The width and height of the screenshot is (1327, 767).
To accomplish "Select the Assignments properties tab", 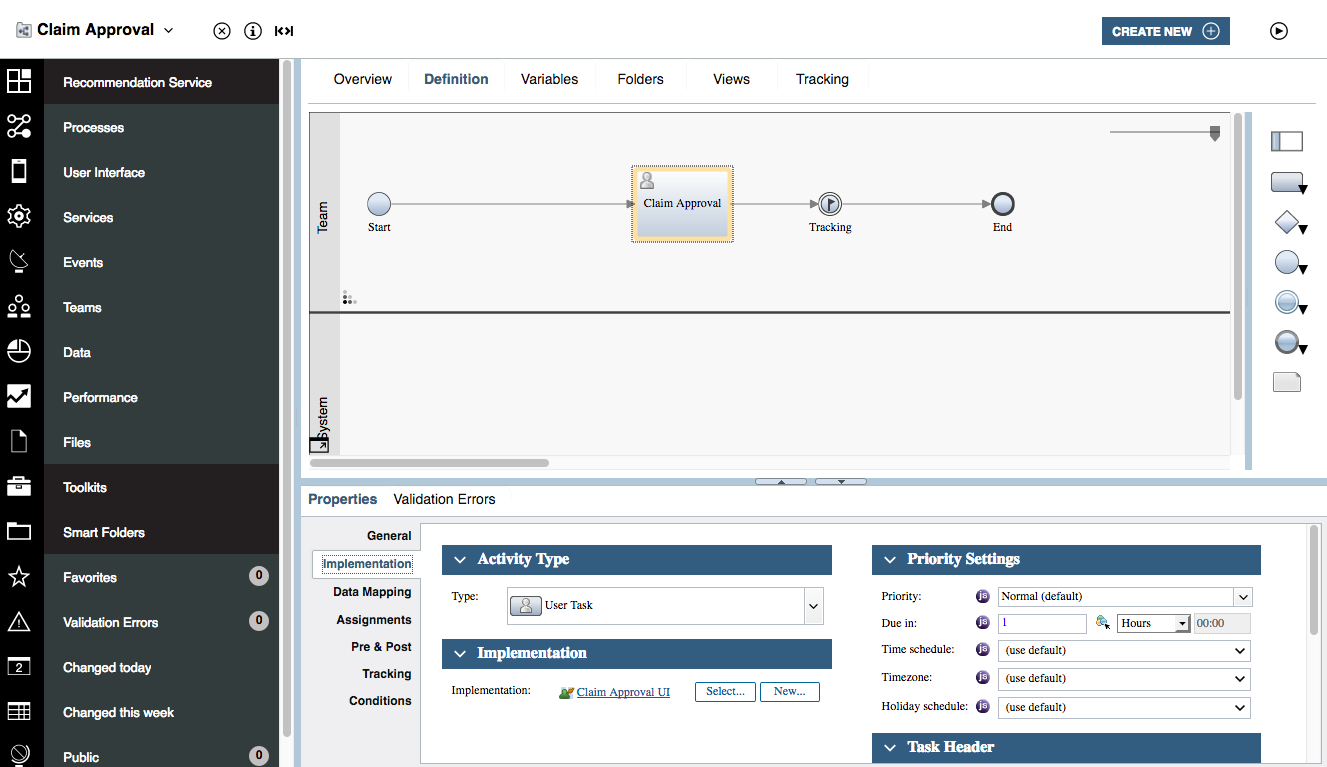I will tap(374, 620).
